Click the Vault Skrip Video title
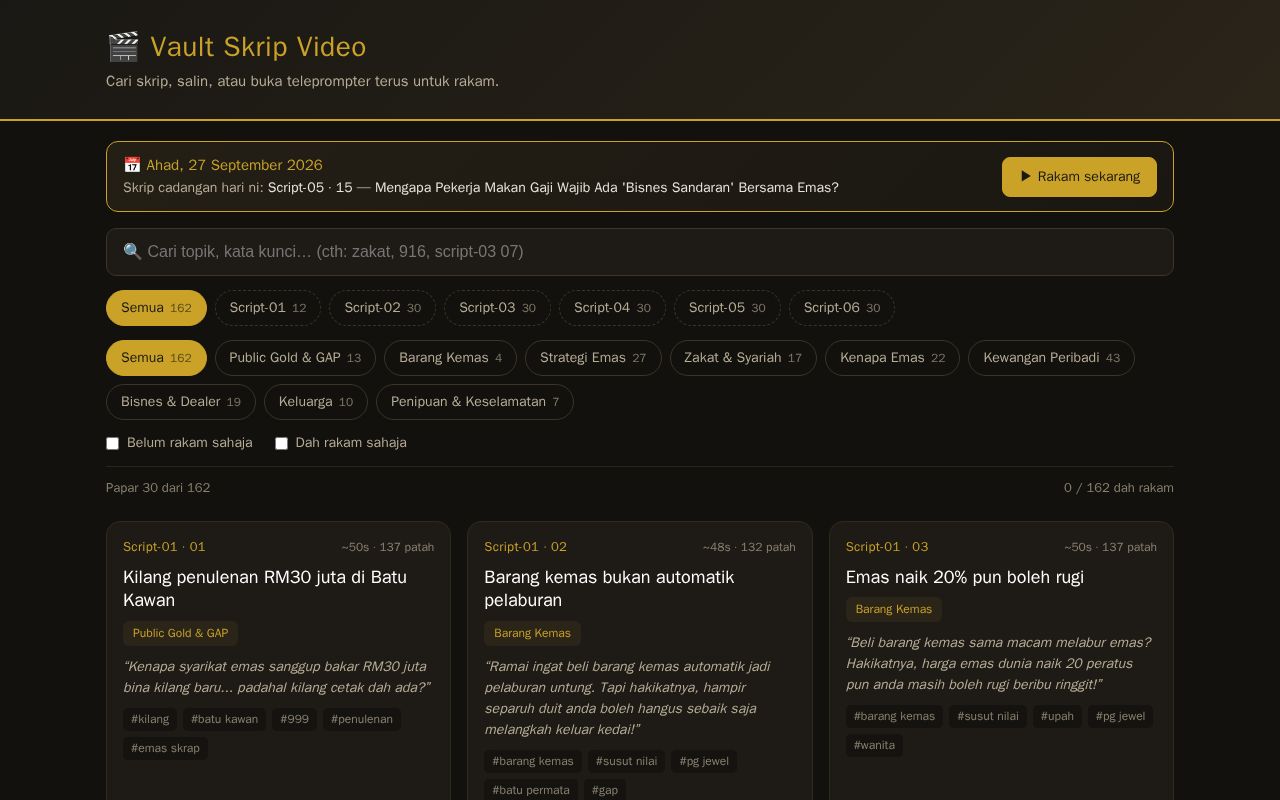The image size is (1280, 800). click(258, 47)
